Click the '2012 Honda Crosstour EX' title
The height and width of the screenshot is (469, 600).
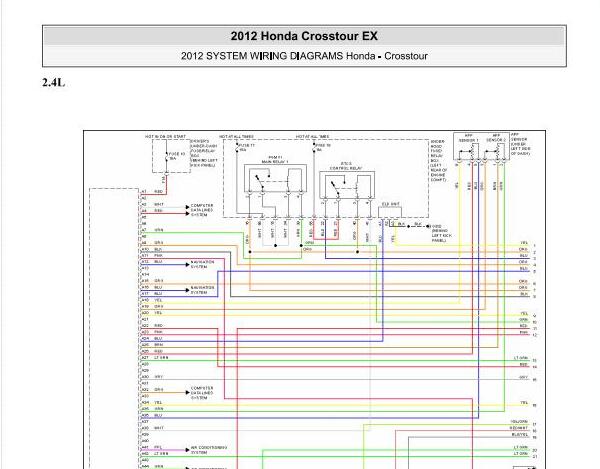click(304, 36)
